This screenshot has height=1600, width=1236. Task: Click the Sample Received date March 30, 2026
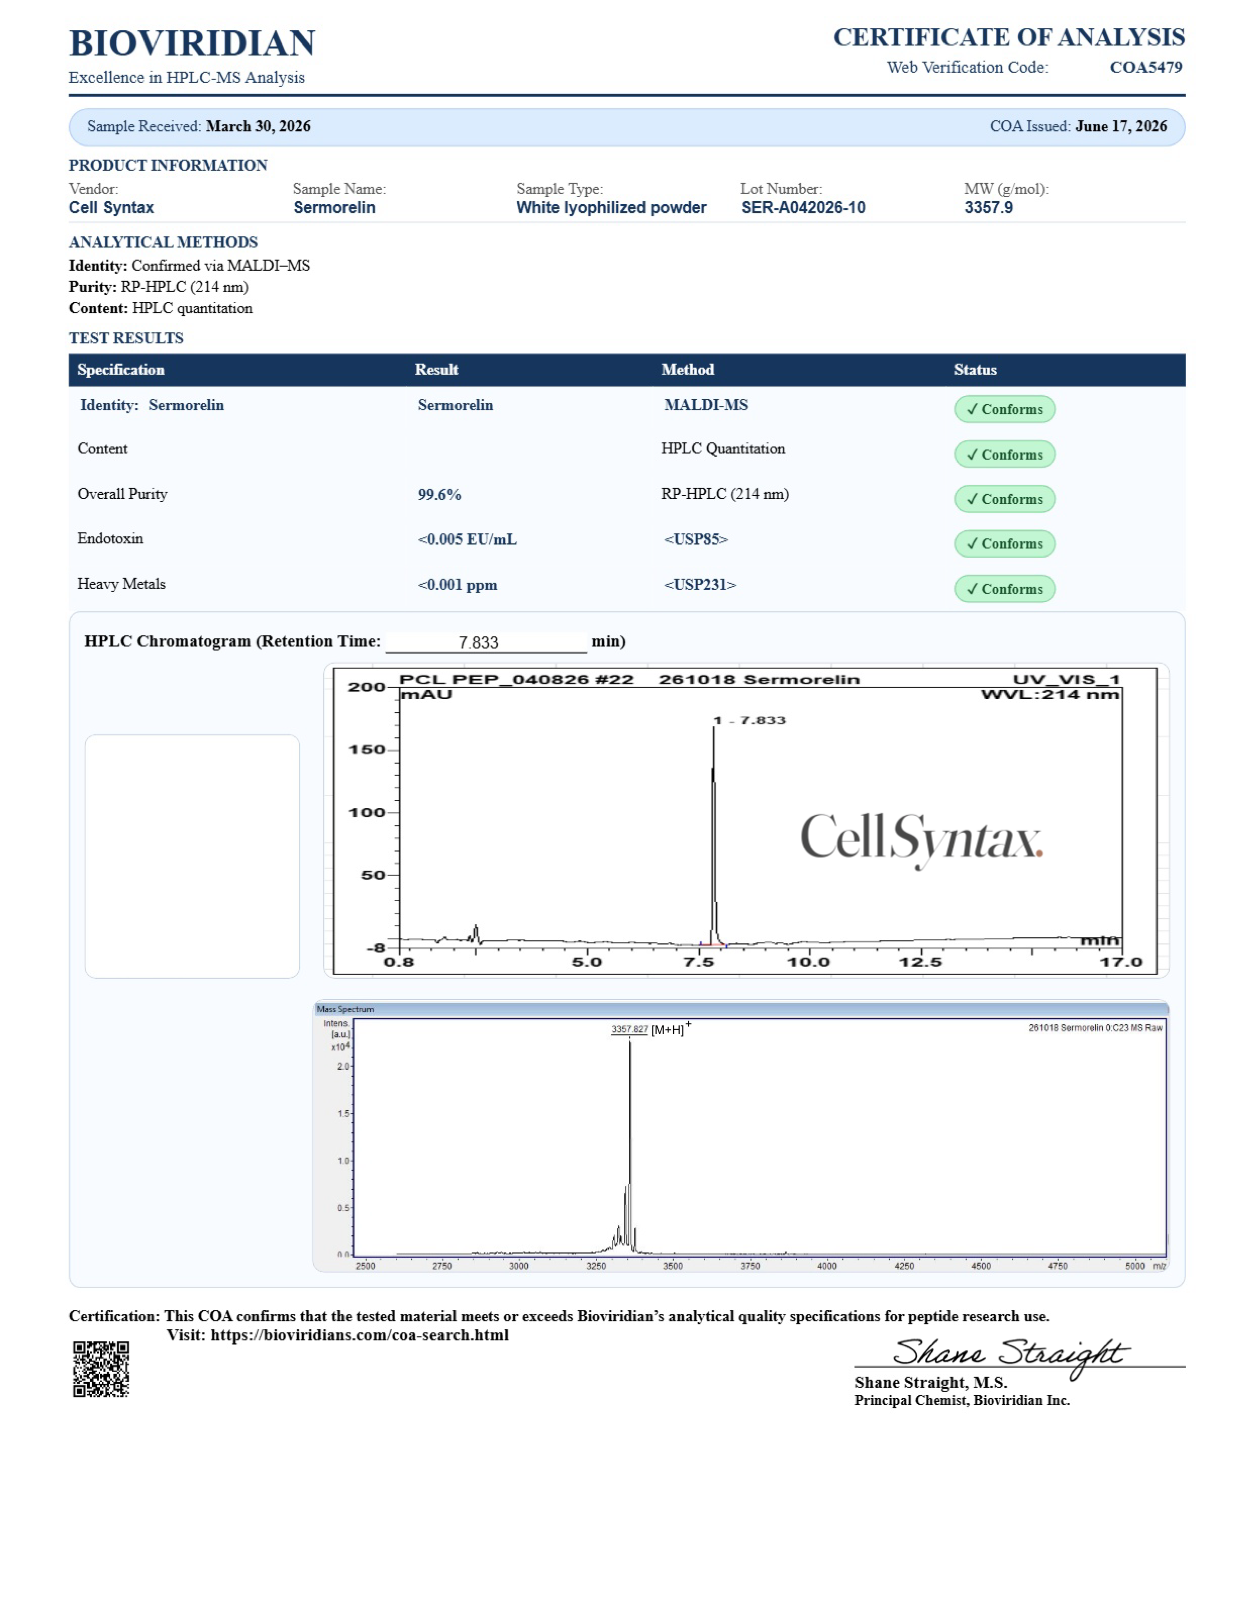coord(258,126)
